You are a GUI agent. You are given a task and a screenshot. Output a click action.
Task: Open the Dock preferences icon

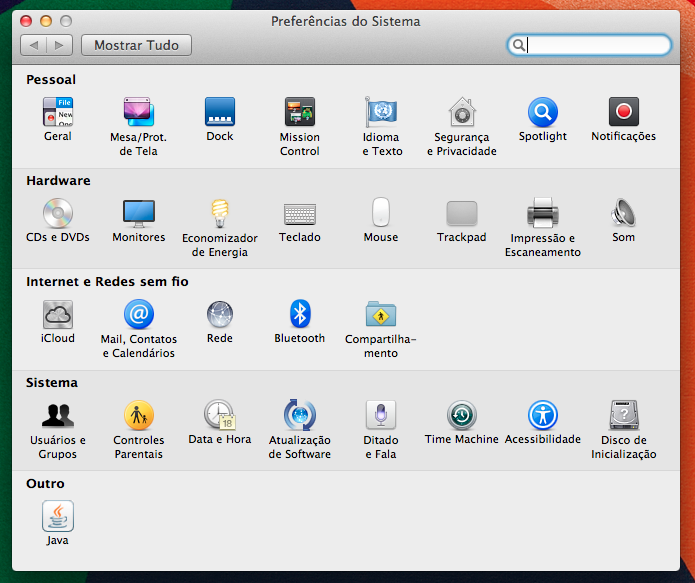coord(220,112)
